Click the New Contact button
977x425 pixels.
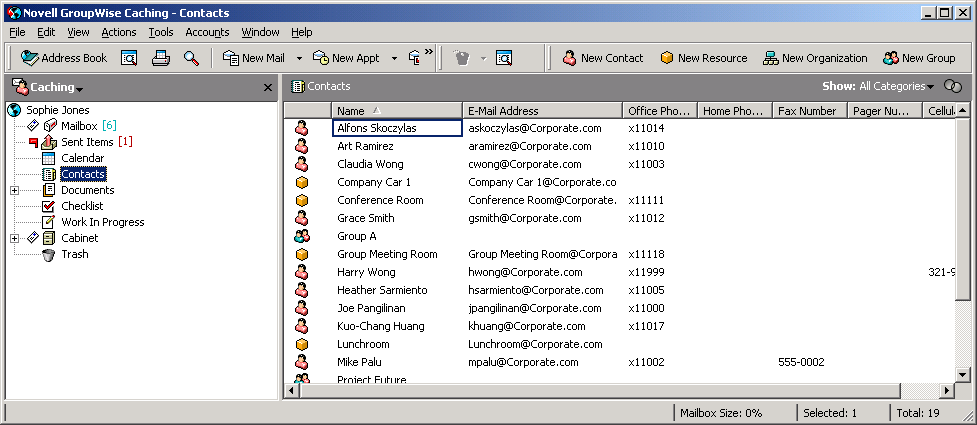click(x=603, y=58)
